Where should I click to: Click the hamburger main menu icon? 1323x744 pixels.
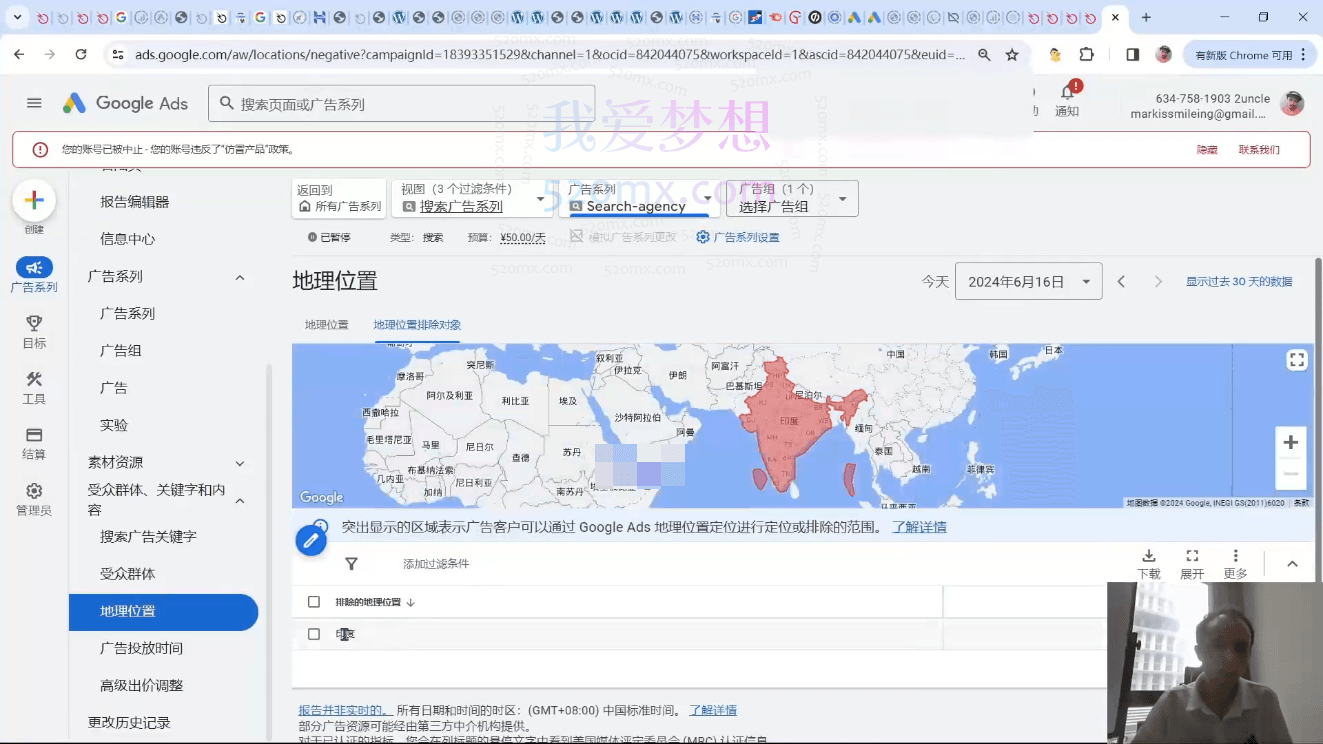[x=34, y=103]
